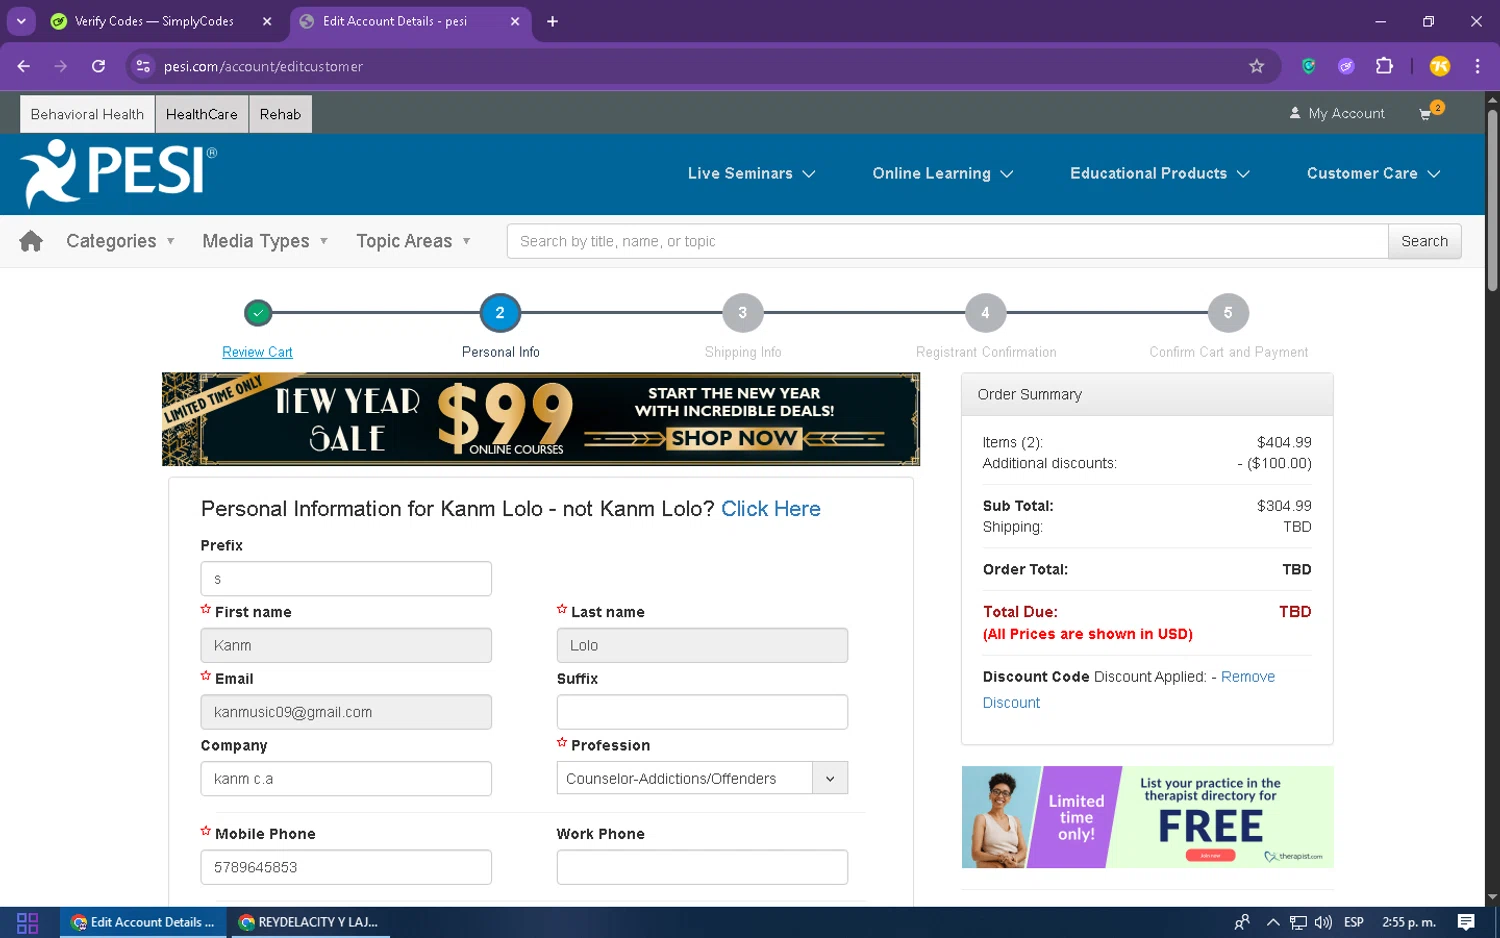
Task: Reload the page with the refresh icon
Action: 98,66
